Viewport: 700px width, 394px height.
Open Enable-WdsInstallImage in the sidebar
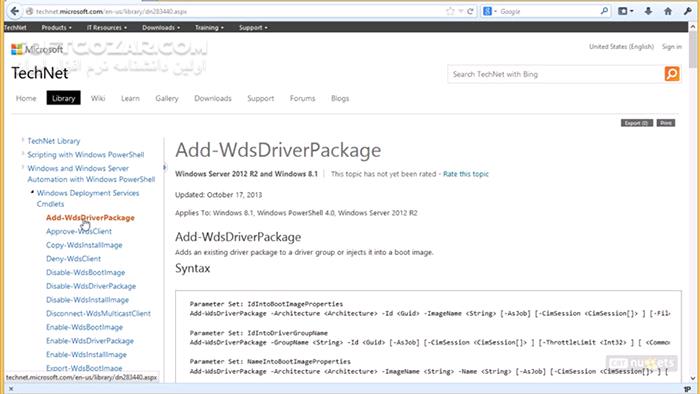86,354
